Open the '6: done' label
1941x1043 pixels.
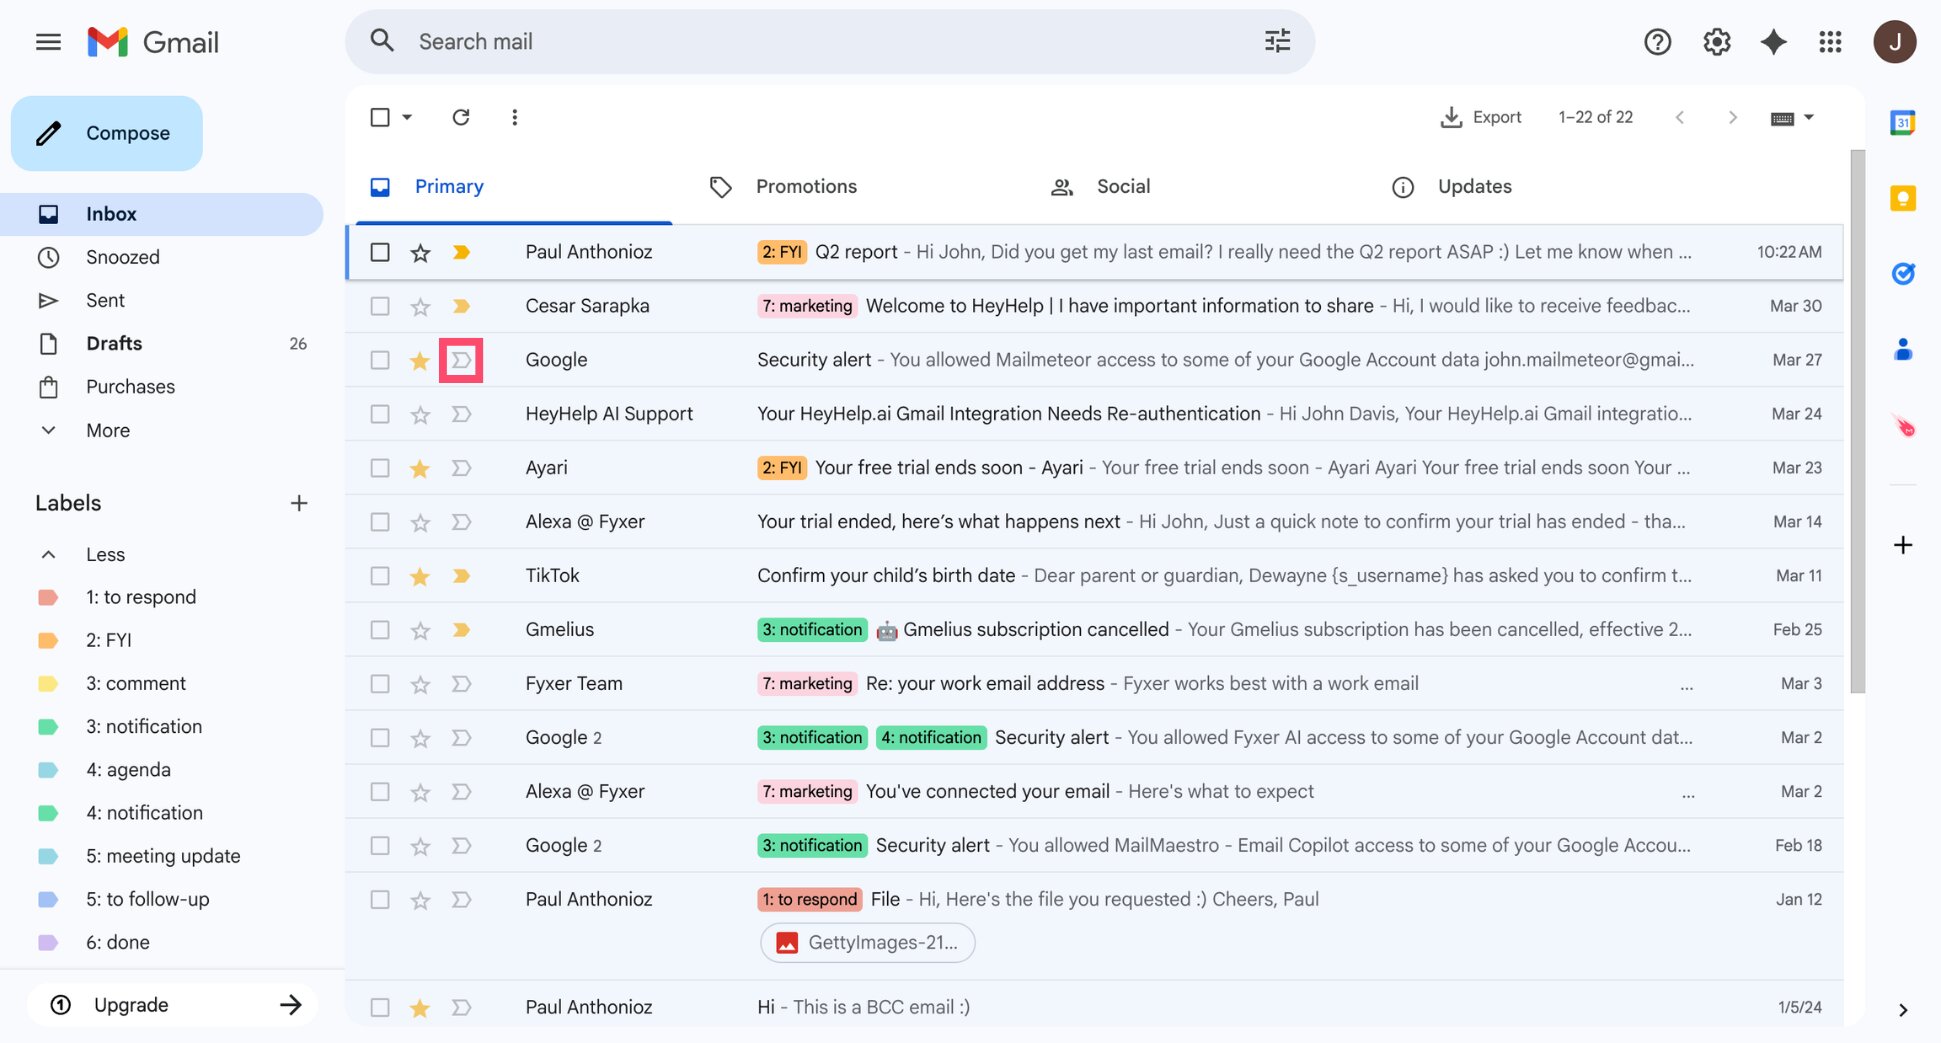117,942
